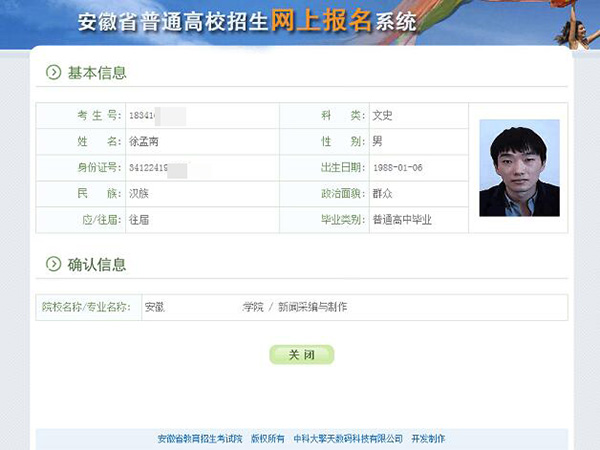
Task: Click the ID number value 34122419
Action: coord(148,168)
